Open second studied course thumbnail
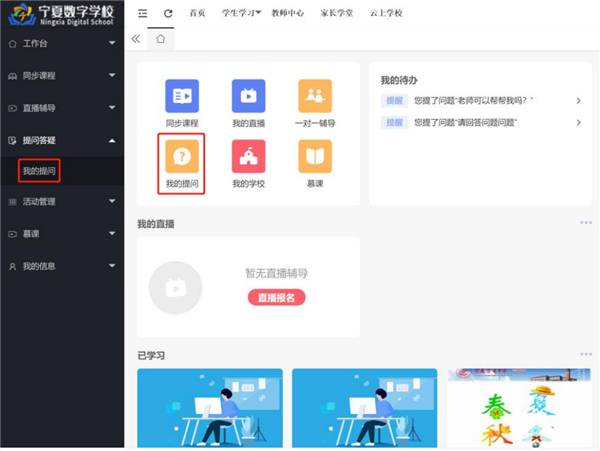The height and width of the screenshot is (451, 600). (x=364, y=408)
